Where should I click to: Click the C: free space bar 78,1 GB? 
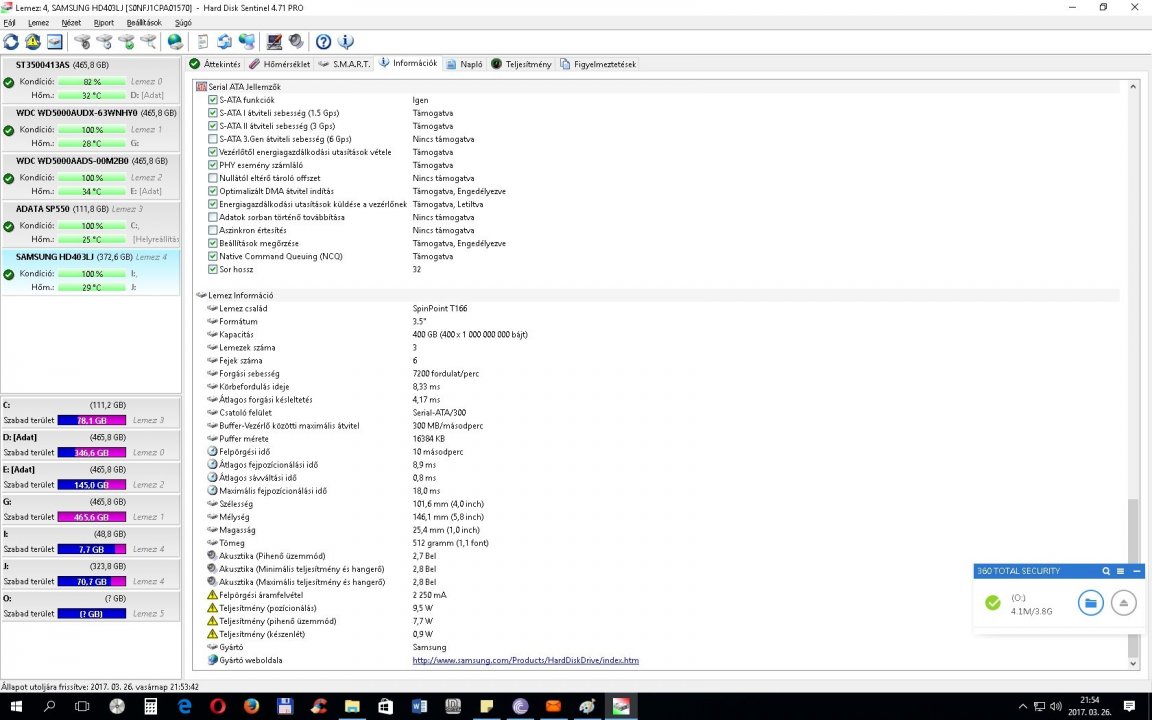click(x=92, y=420)
